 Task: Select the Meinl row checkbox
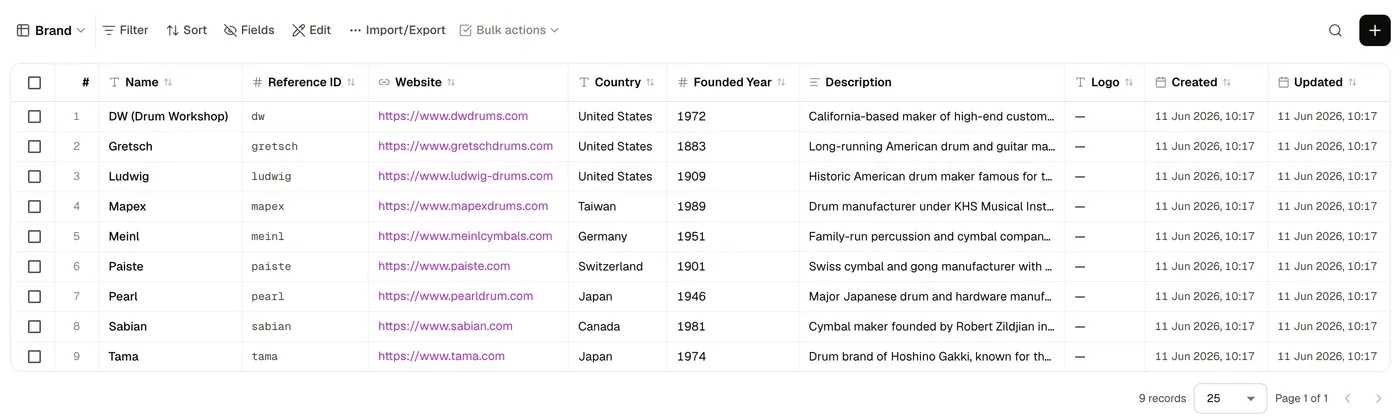[x=34, y=236]
